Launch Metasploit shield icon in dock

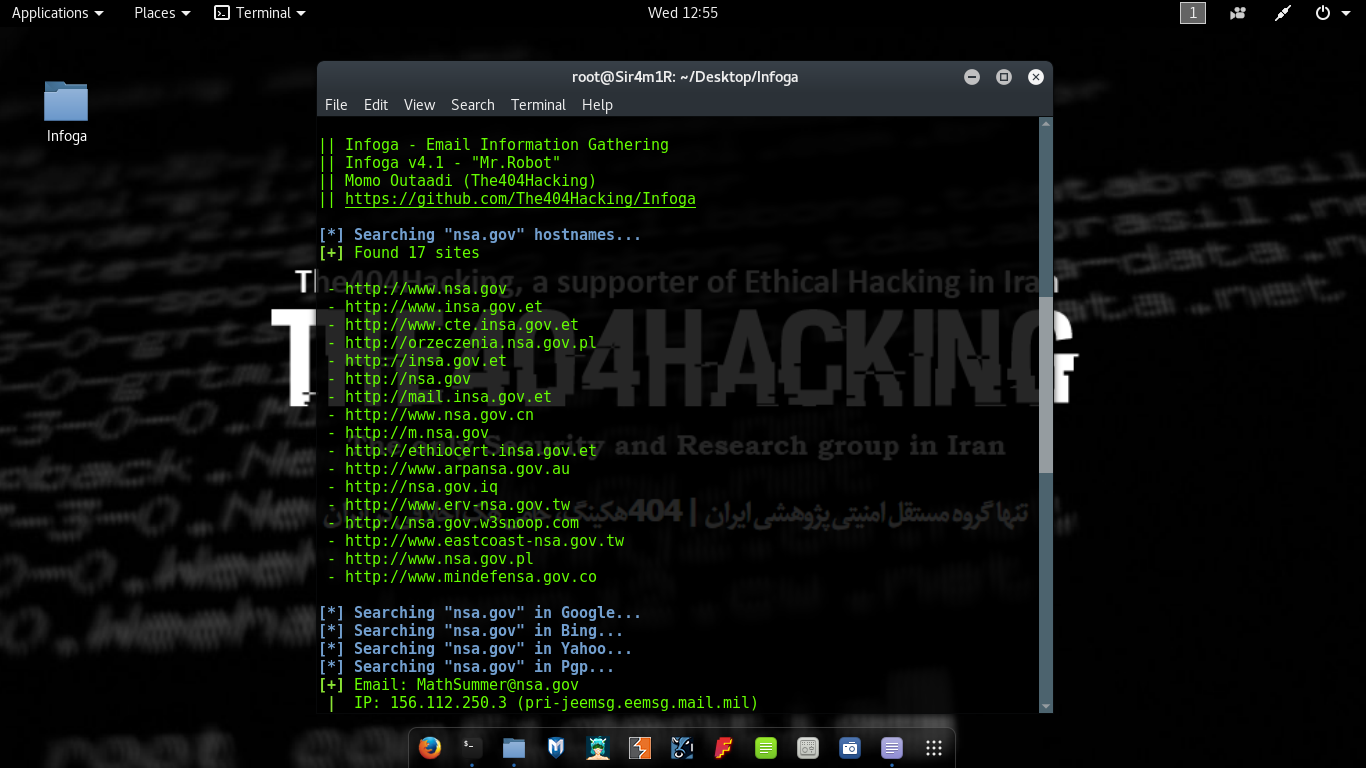pos(556,748)
